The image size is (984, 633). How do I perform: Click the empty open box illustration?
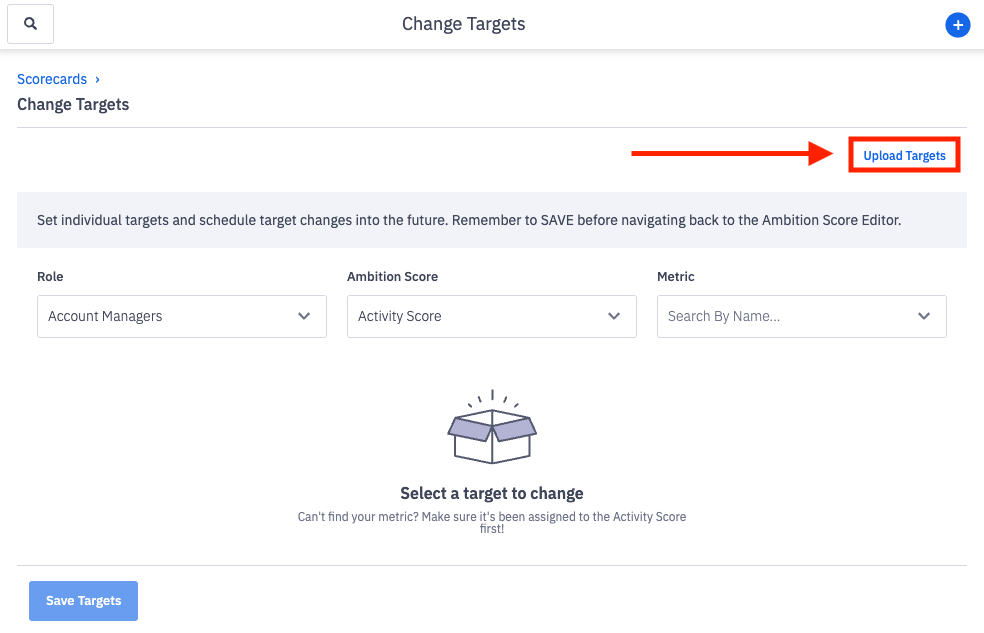coord(491,428)
